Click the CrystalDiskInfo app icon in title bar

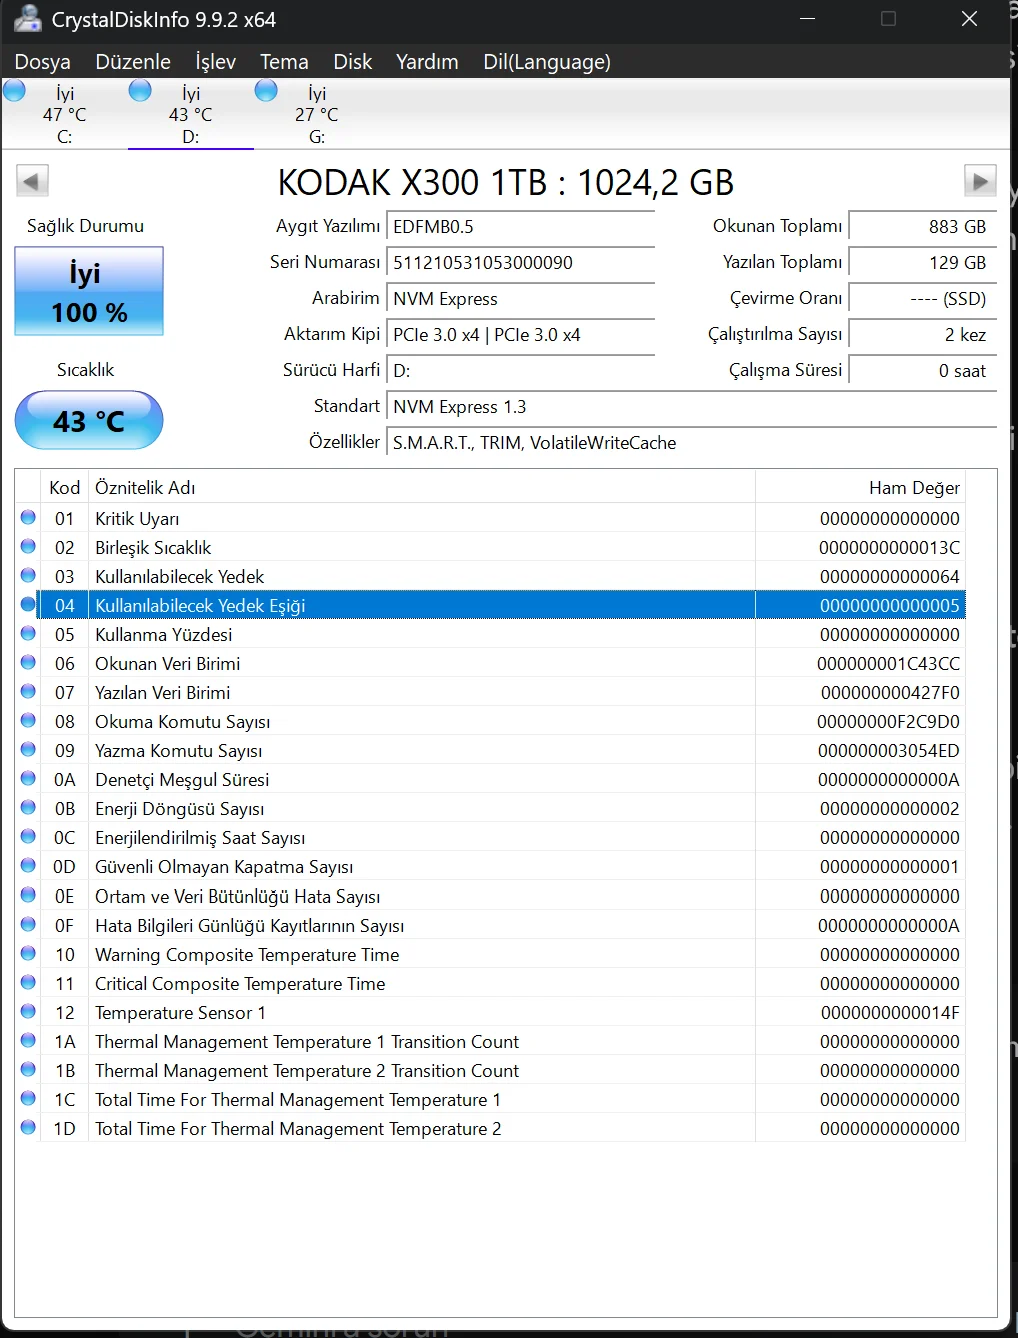click(28, 19)
